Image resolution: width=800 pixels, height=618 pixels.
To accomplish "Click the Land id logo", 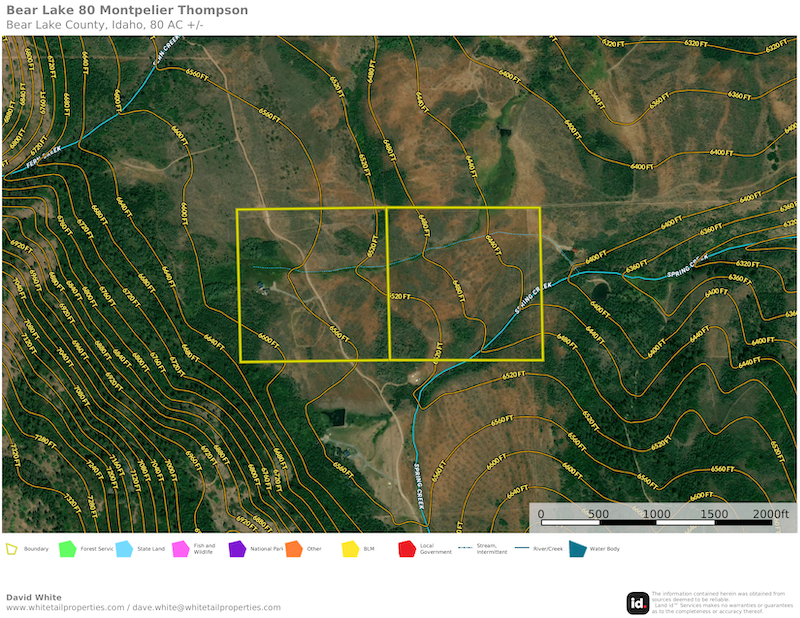I will tap(638, 603).
